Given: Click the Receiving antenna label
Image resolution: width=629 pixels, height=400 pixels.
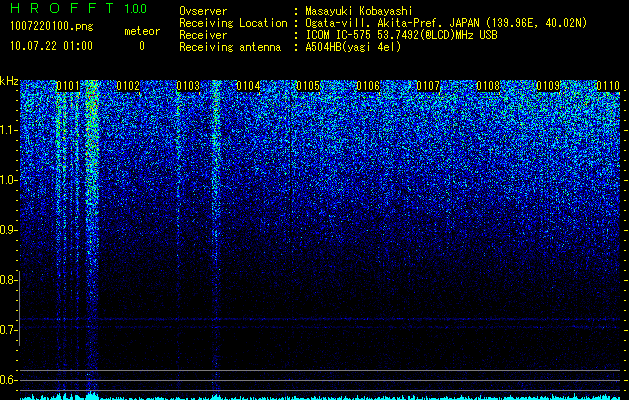Looking at the screenshot, I should (230, 47).
